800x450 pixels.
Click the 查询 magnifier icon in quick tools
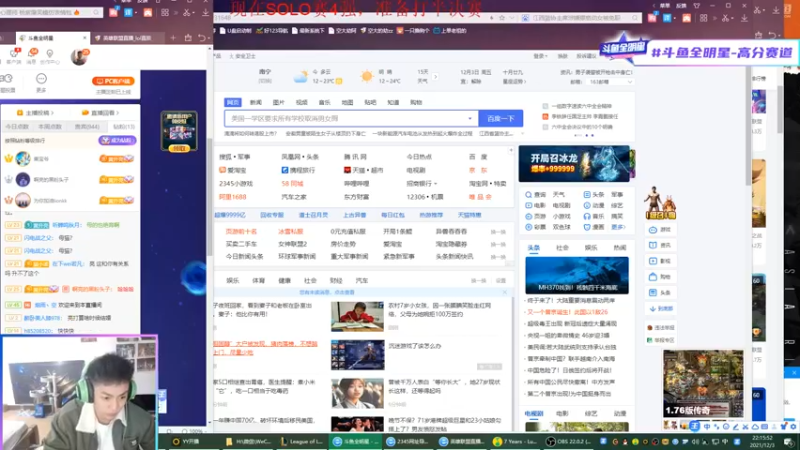click(529, 194)
